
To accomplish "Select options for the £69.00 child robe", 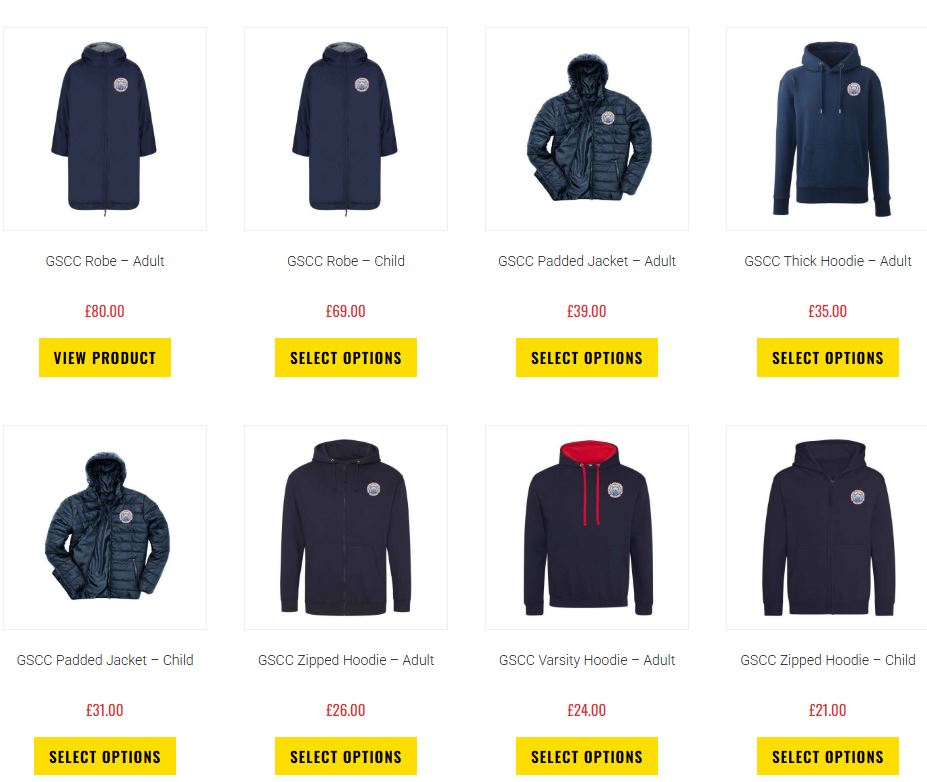I will [x=346, y=358].
